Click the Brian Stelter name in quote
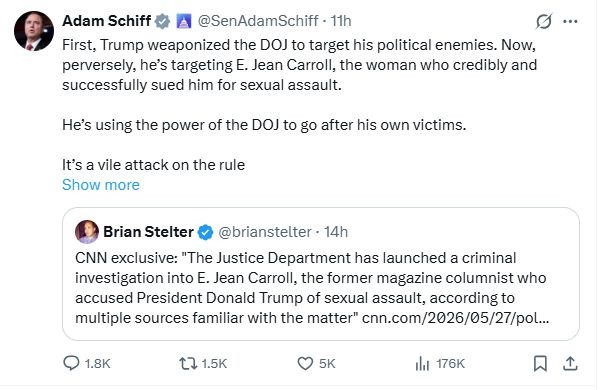 click(x=148, y=232)
